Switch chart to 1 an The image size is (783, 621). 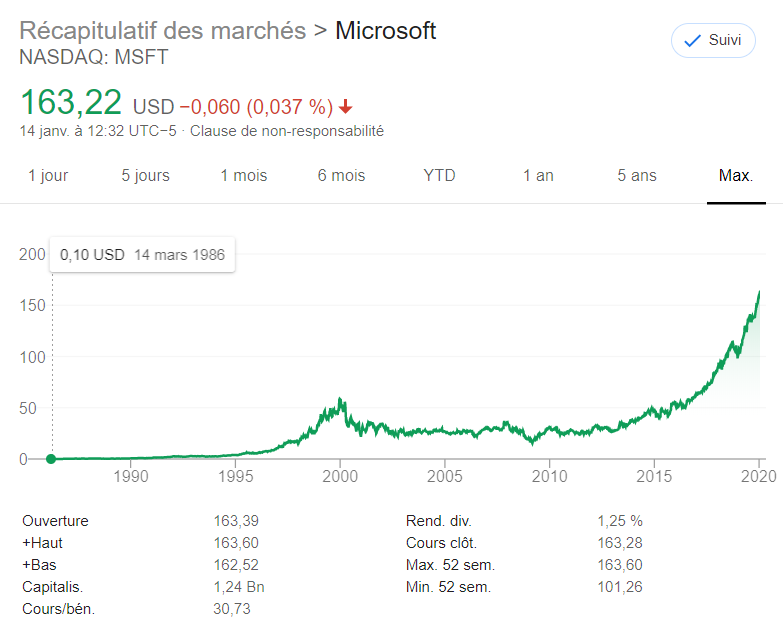pos(538,176)
